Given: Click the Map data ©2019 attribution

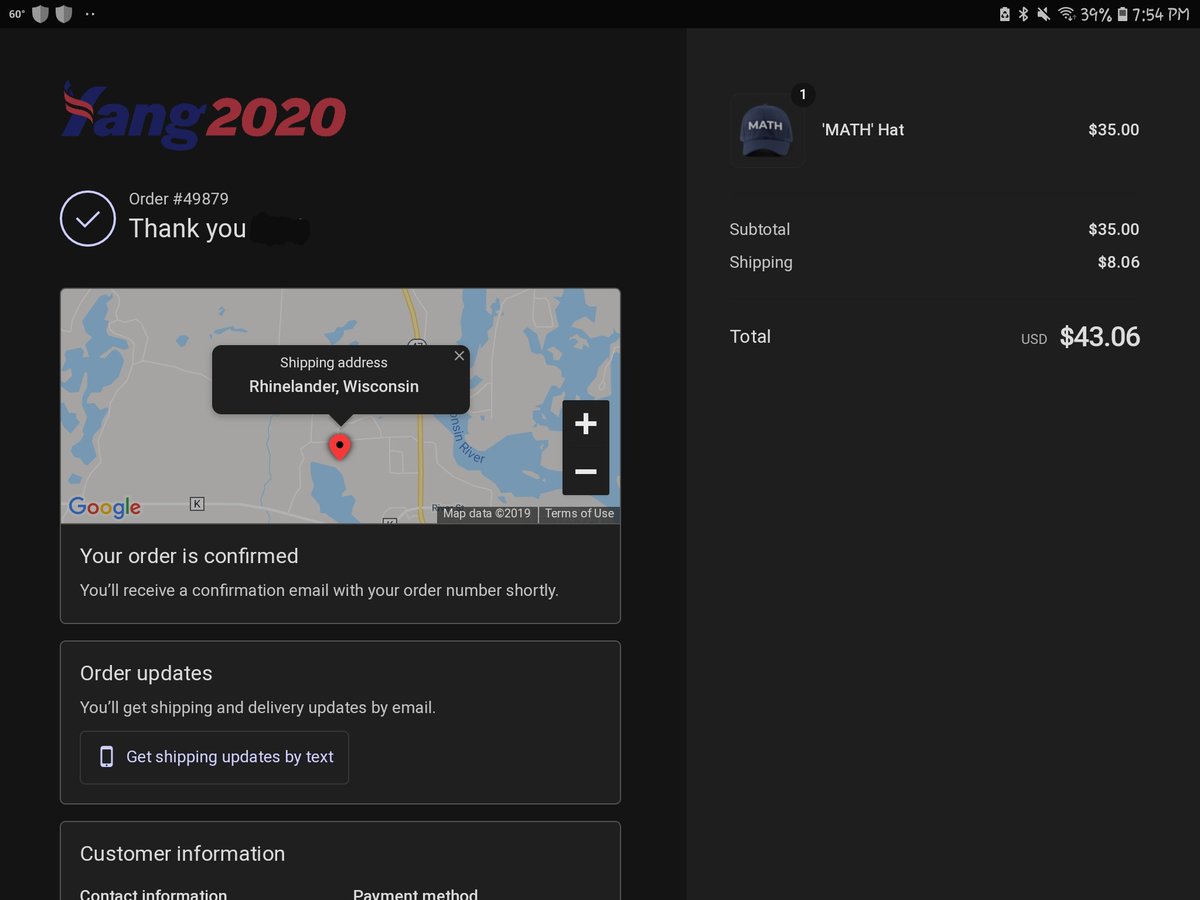Looking at the screenshot, I should point(487,513).
